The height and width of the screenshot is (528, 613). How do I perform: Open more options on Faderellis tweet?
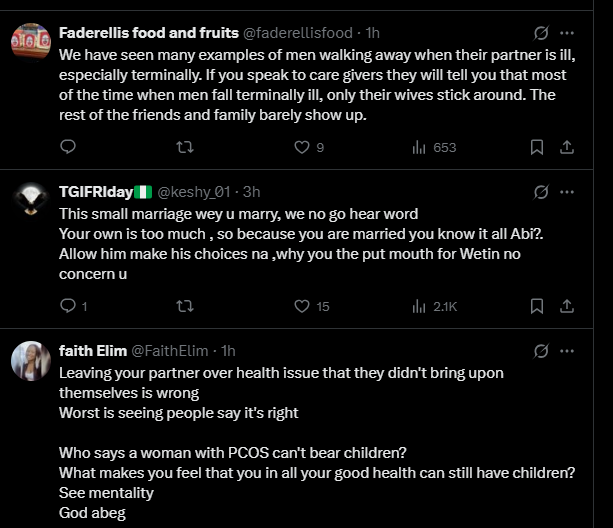click(567, 32)
